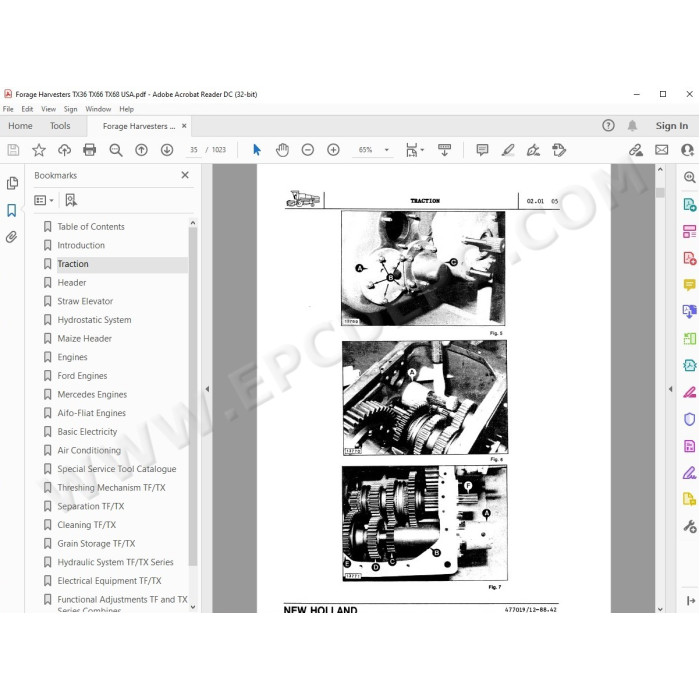Toggle the Bookmarks panel icon
Screen dimensions: 700x700
point(12,210)
